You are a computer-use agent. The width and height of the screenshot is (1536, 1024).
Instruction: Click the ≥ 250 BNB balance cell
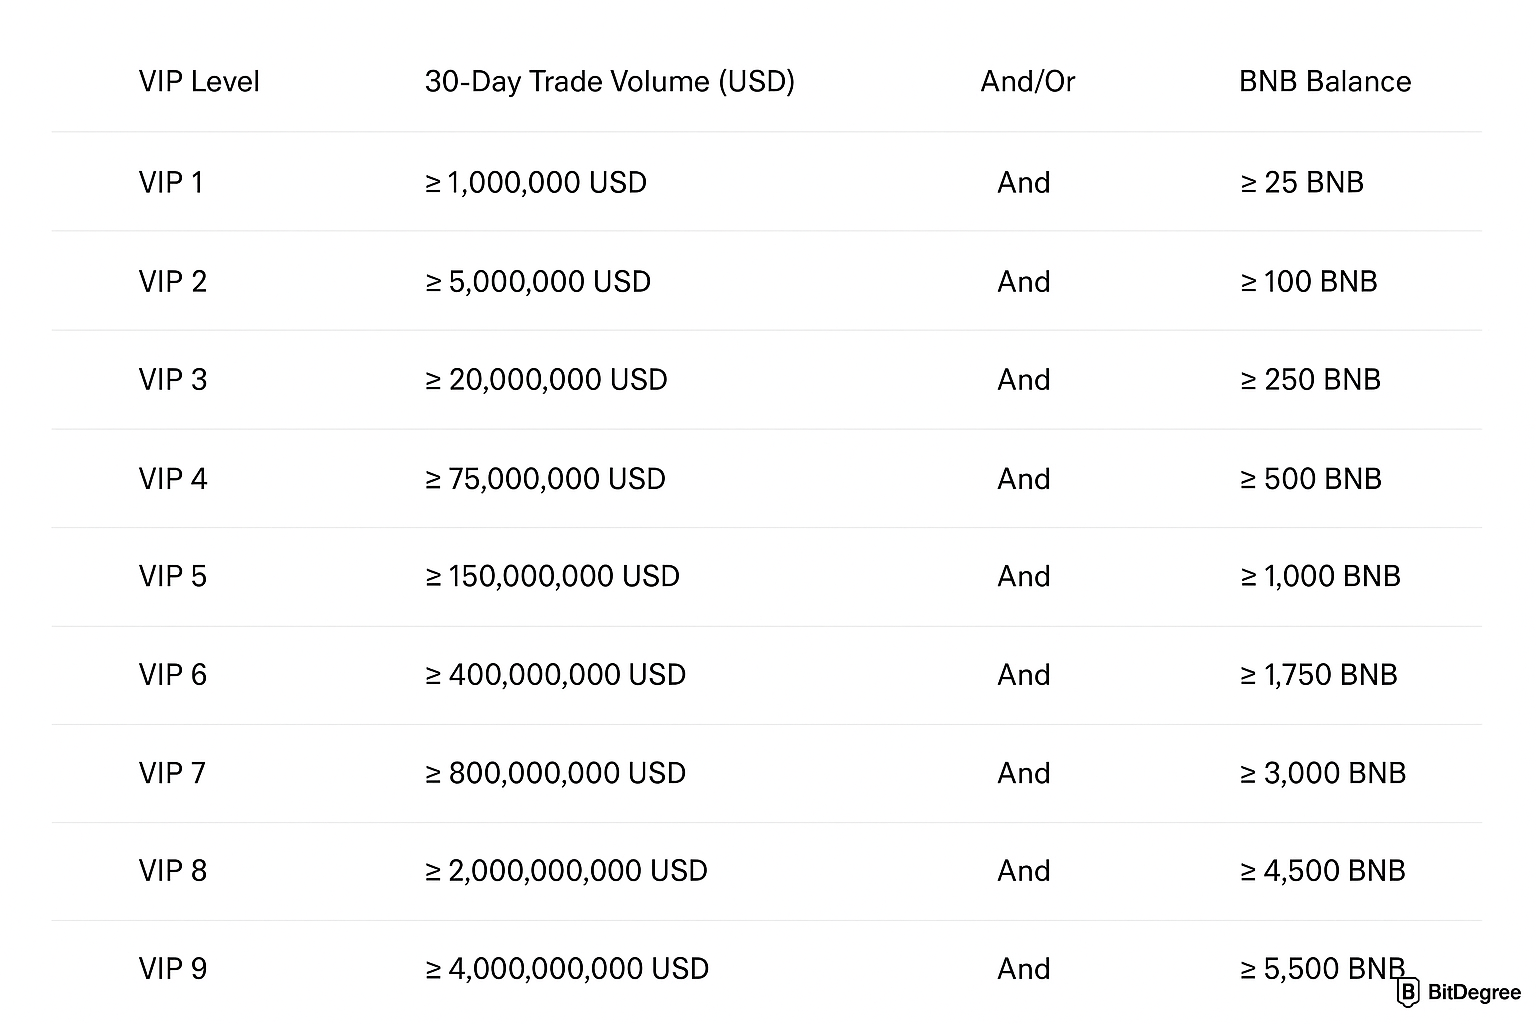[1310, 379]
